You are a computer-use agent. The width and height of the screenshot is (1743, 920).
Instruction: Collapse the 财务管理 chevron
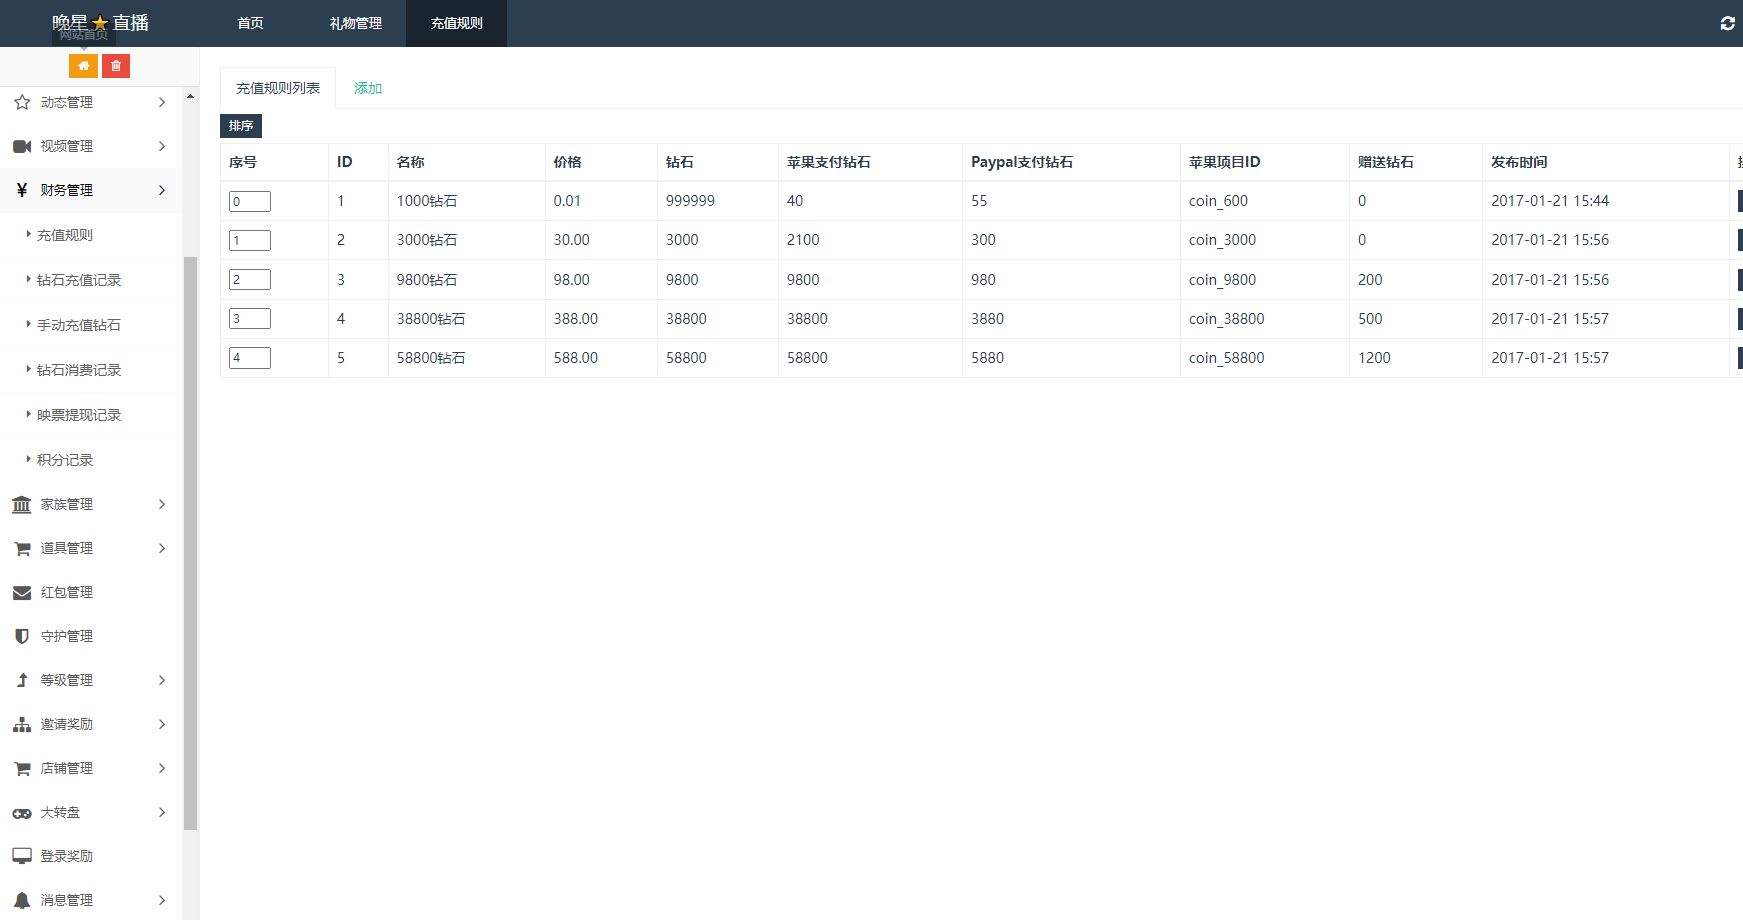tap(162, 190)
